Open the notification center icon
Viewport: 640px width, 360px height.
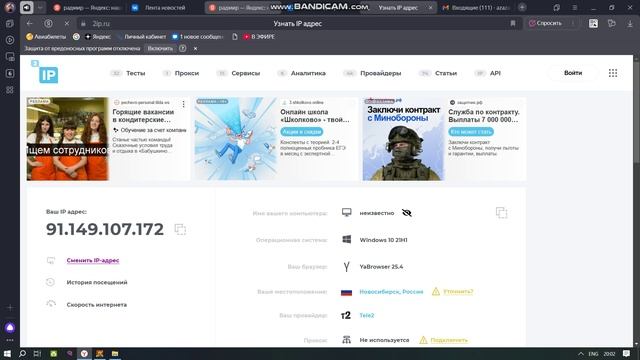(x=626, y=353)
